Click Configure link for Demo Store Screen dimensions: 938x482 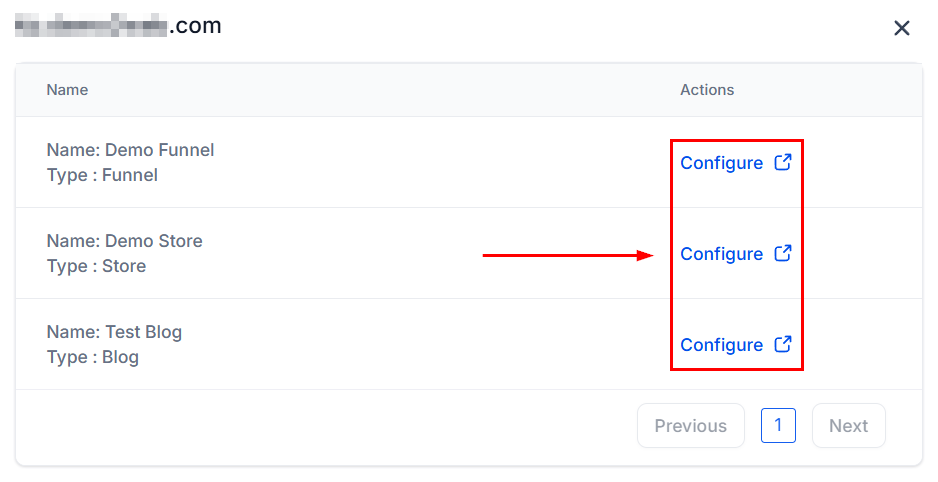click(x=721, y=254)
